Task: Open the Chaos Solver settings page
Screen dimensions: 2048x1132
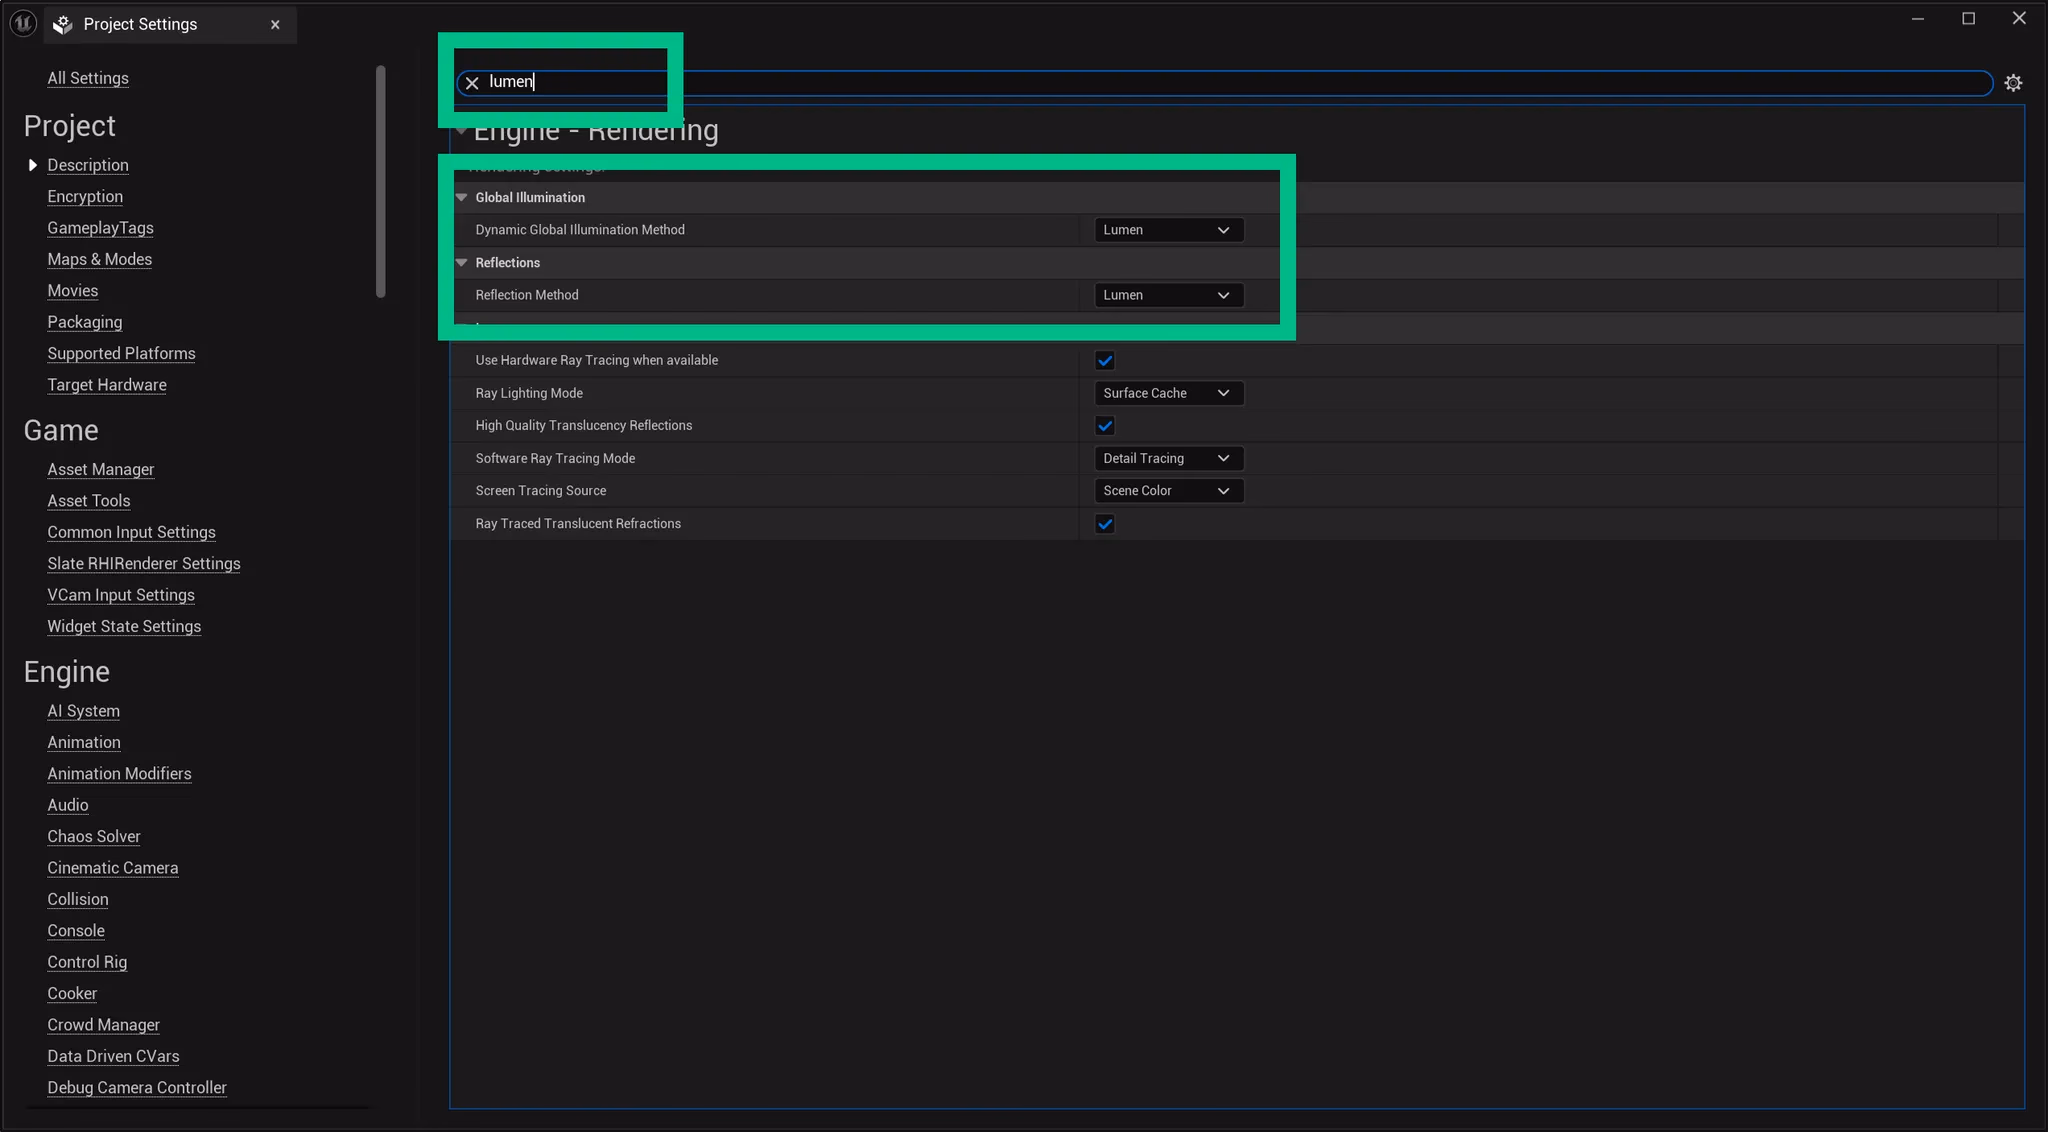Action: point(93,836)
